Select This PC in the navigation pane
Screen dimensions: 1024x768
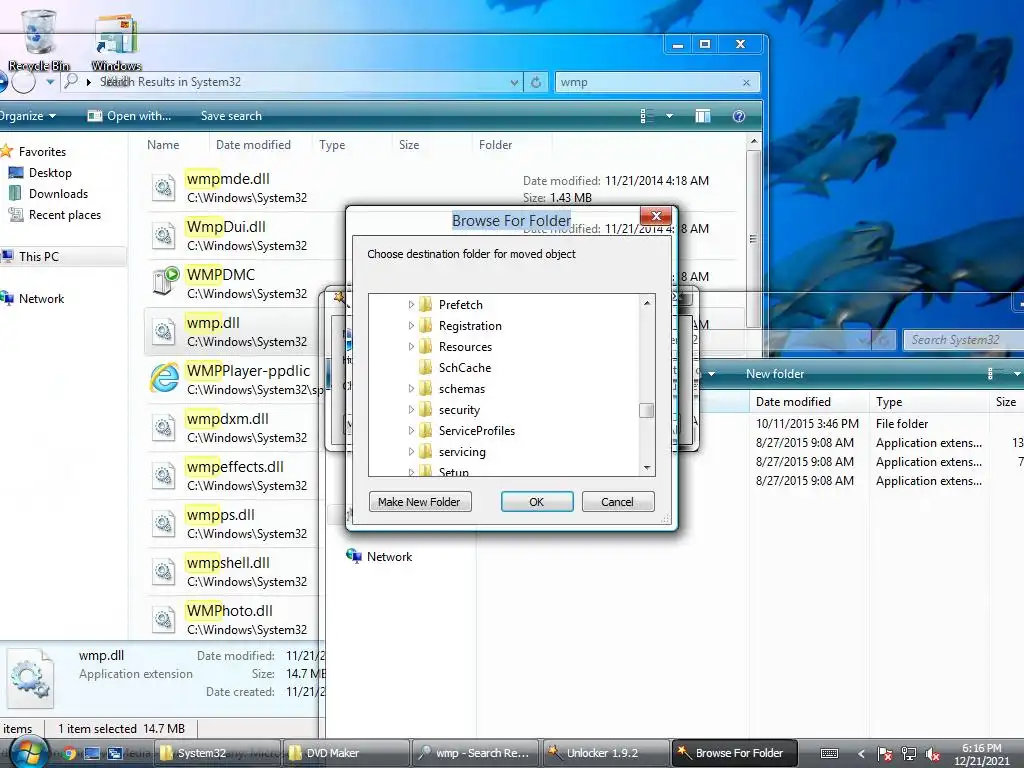(38, 257)
